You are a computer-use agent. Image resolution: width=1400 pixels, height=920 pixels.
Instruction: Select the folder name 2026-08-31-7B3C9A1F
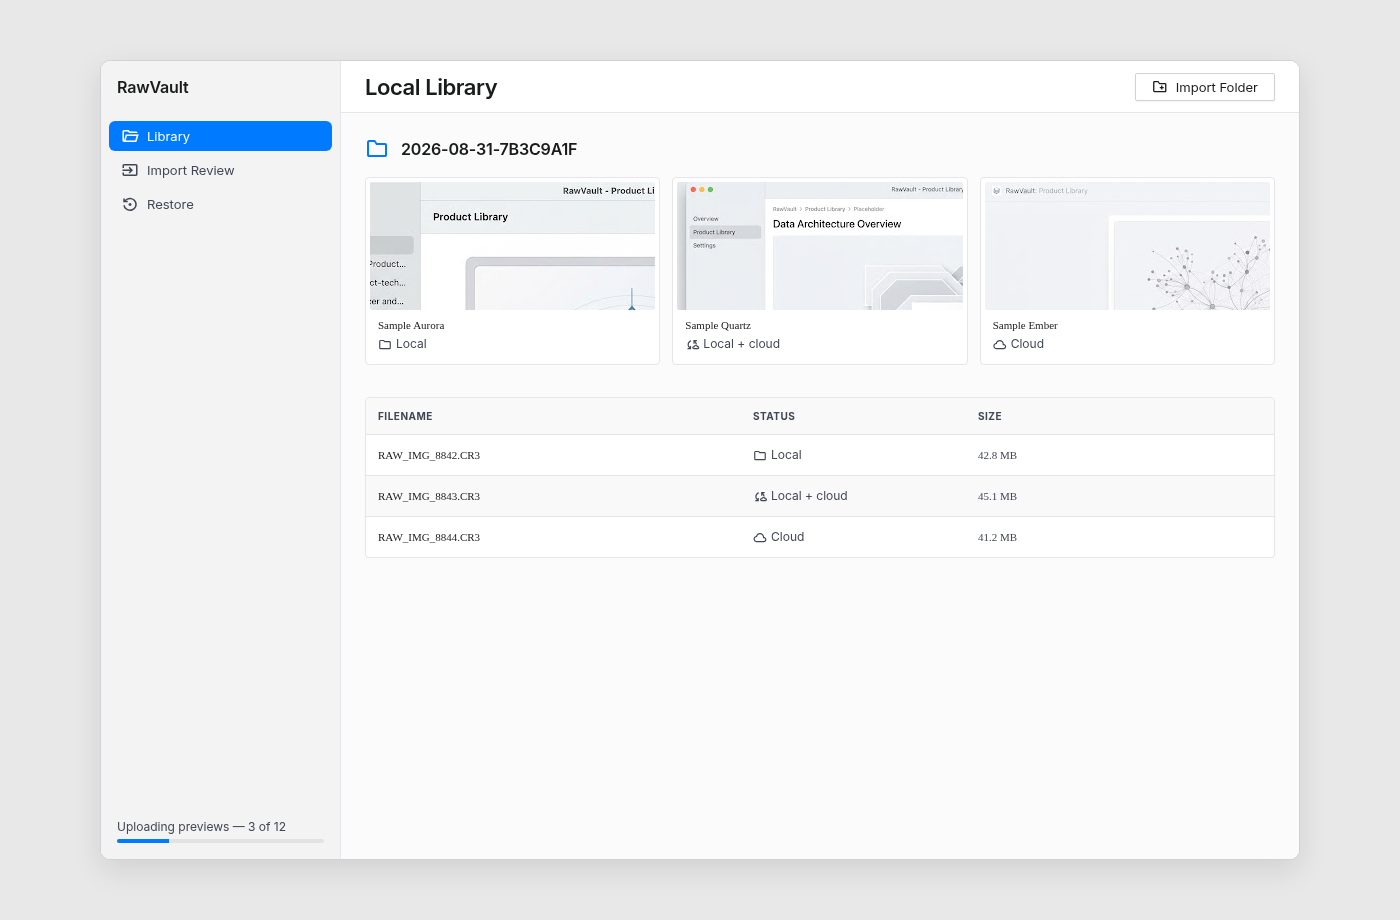pyautogui.click(x=489, y=149)
